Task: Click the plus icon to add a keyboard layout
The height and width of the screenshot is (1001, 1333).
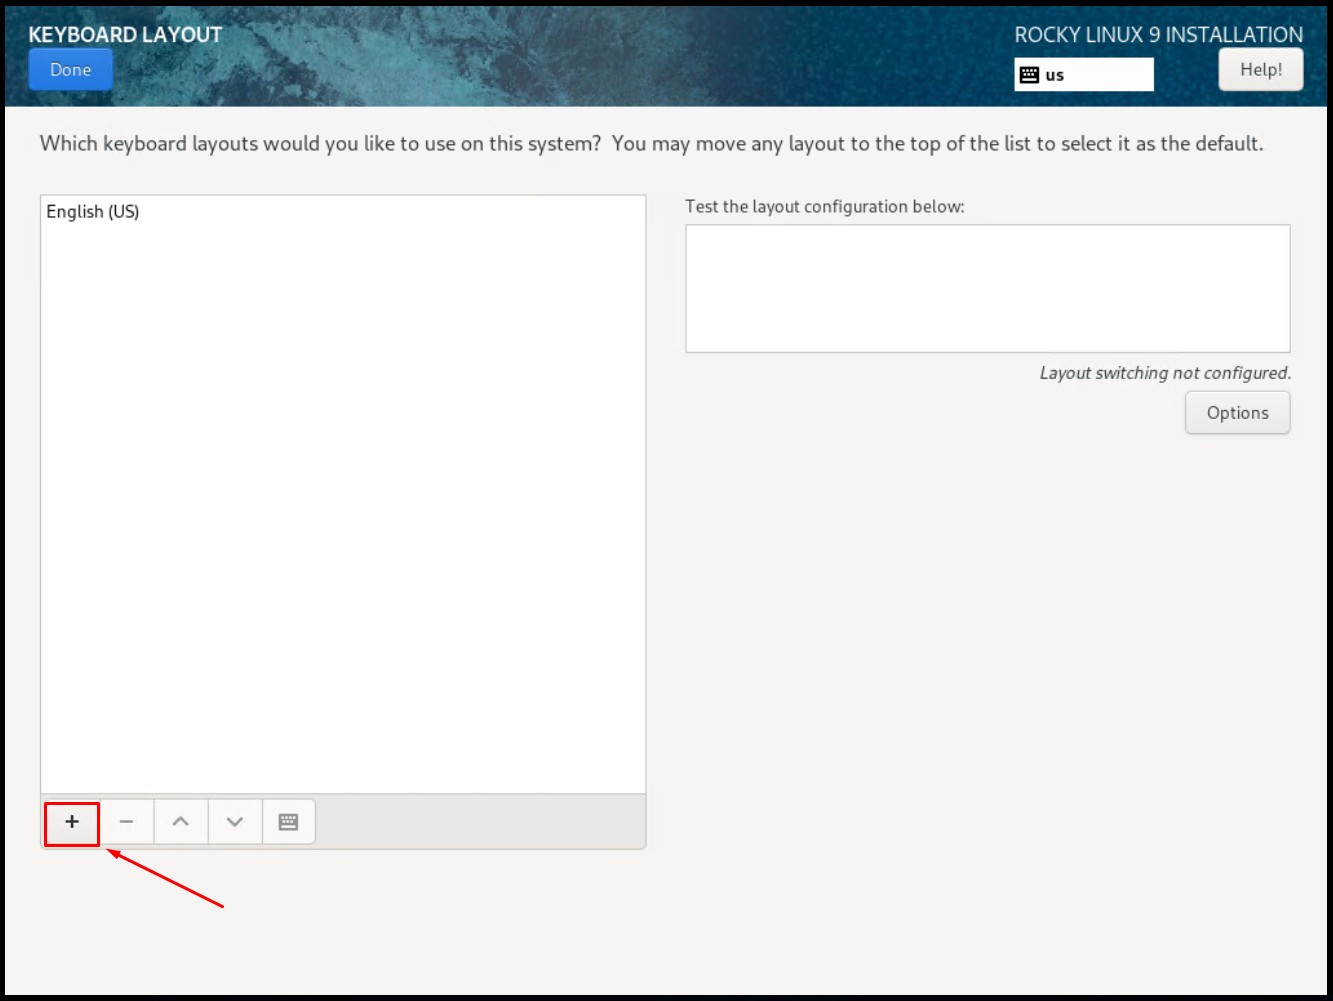Action: pos(72,822)
